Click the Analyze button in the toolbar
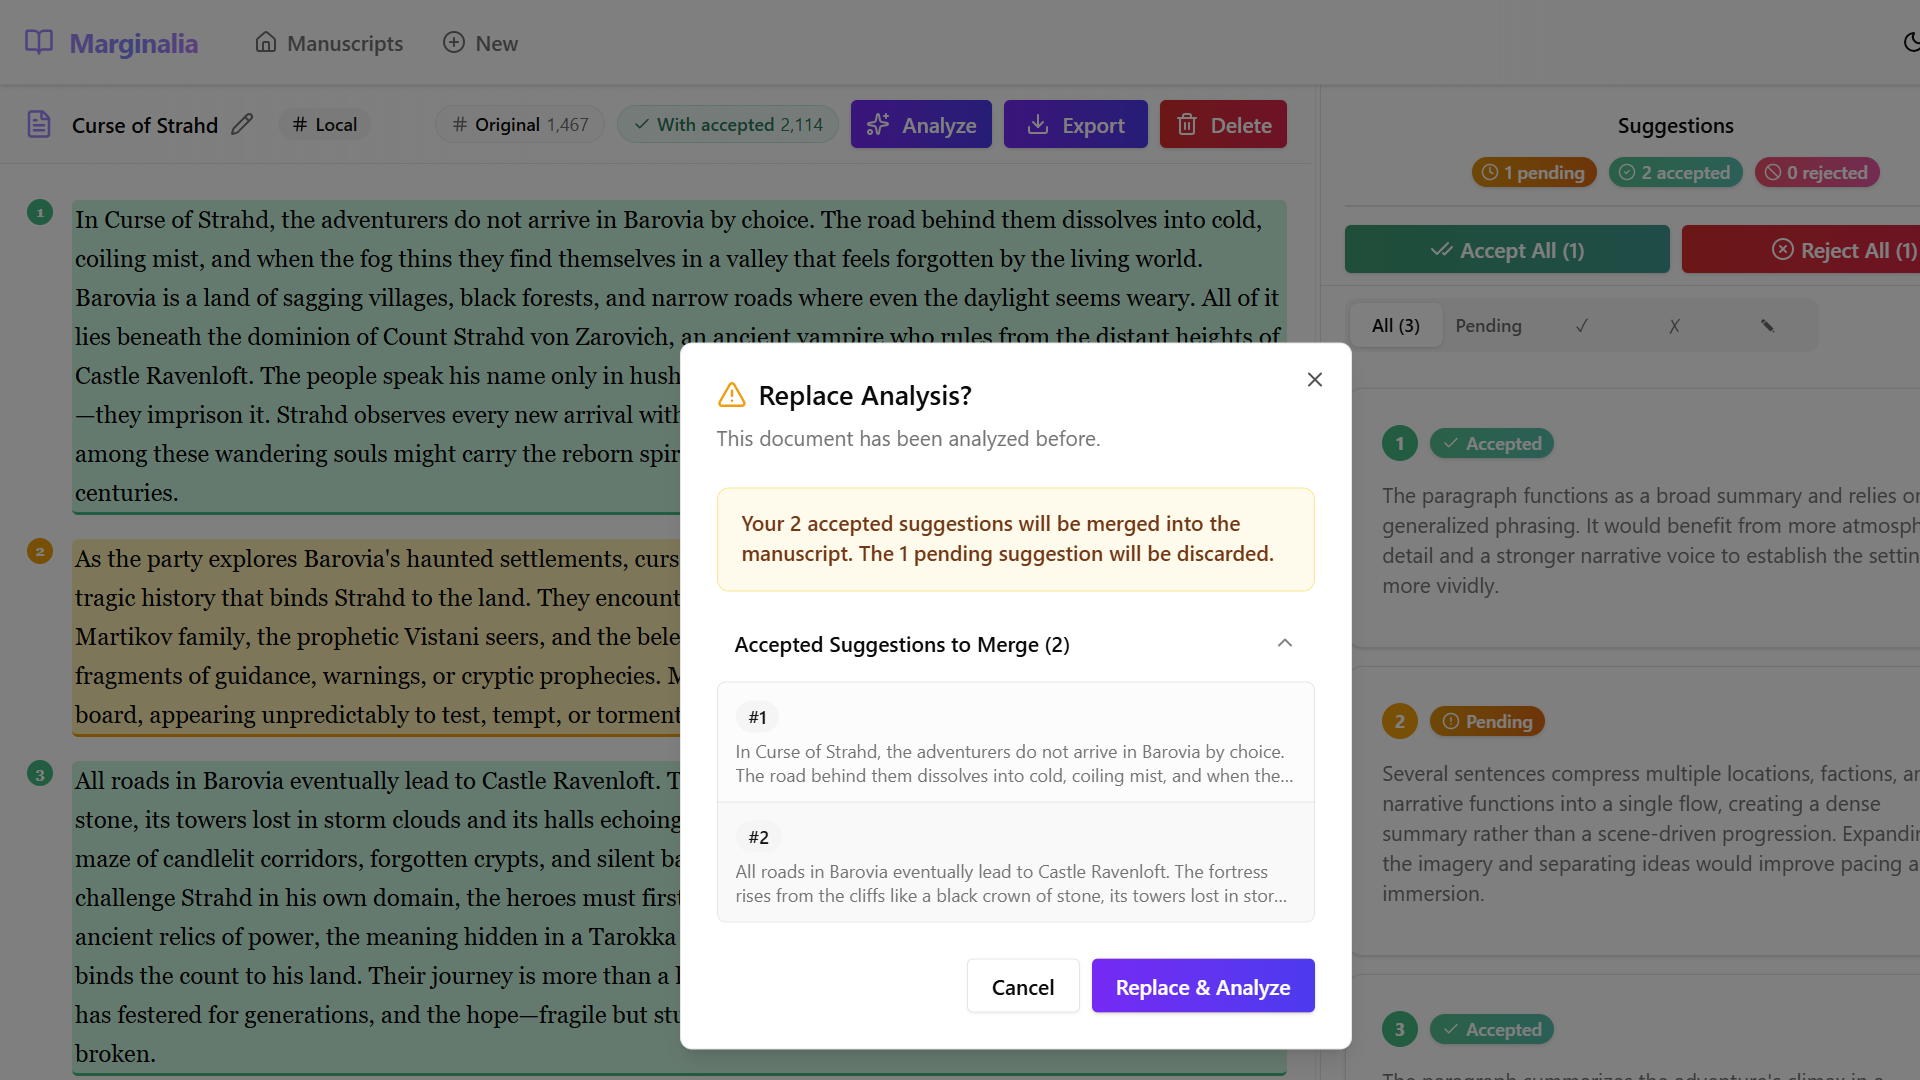Viewport: 1920px width, 1080px height. pyautogui.click(x=921, y=125)
